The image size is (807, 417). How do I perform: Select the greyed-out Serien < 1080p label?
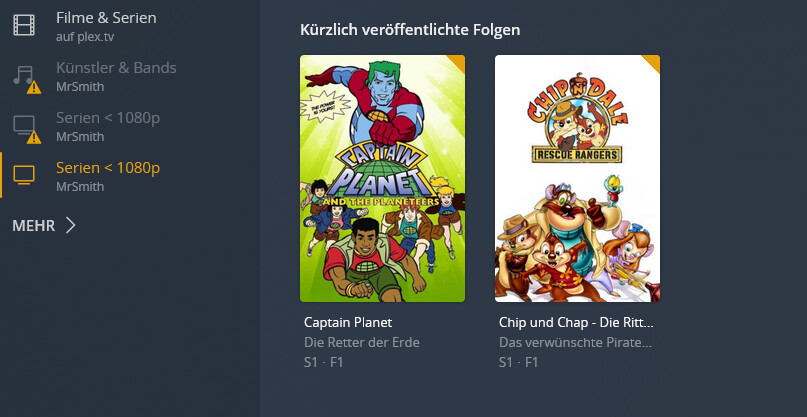click(x=108, y=118)
